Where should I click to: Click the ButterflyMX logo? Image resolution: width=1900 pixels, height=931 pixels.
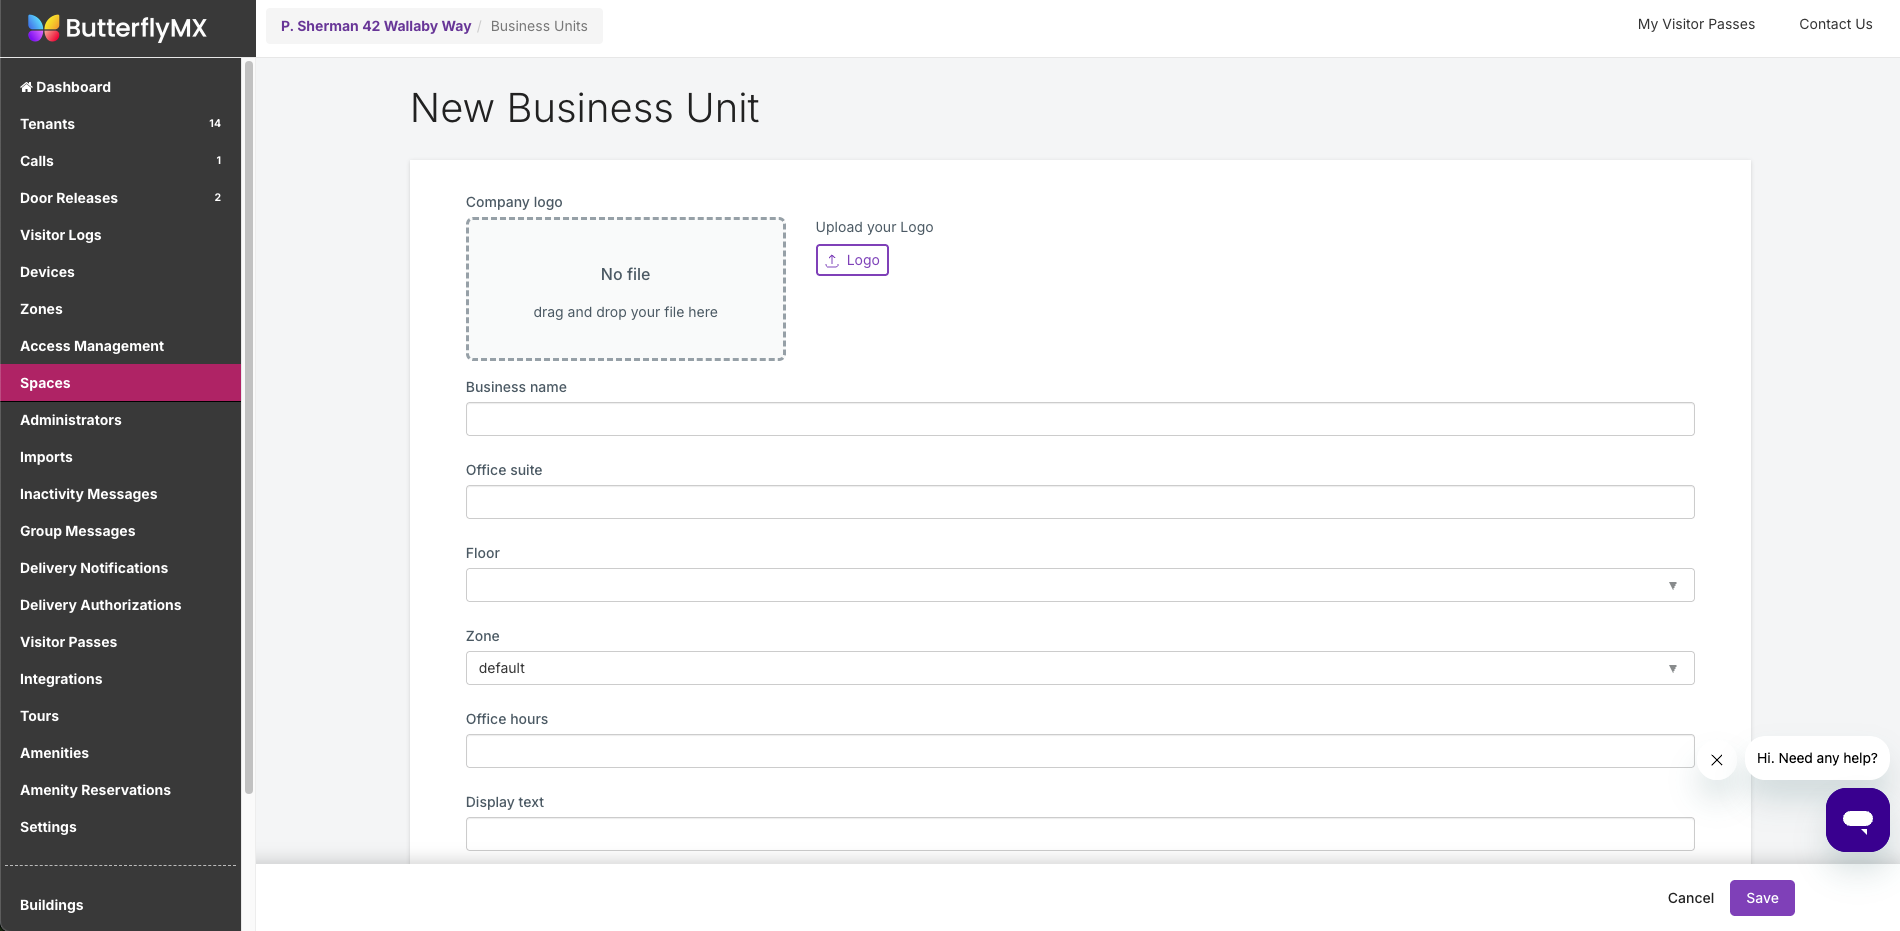point(117,28)
